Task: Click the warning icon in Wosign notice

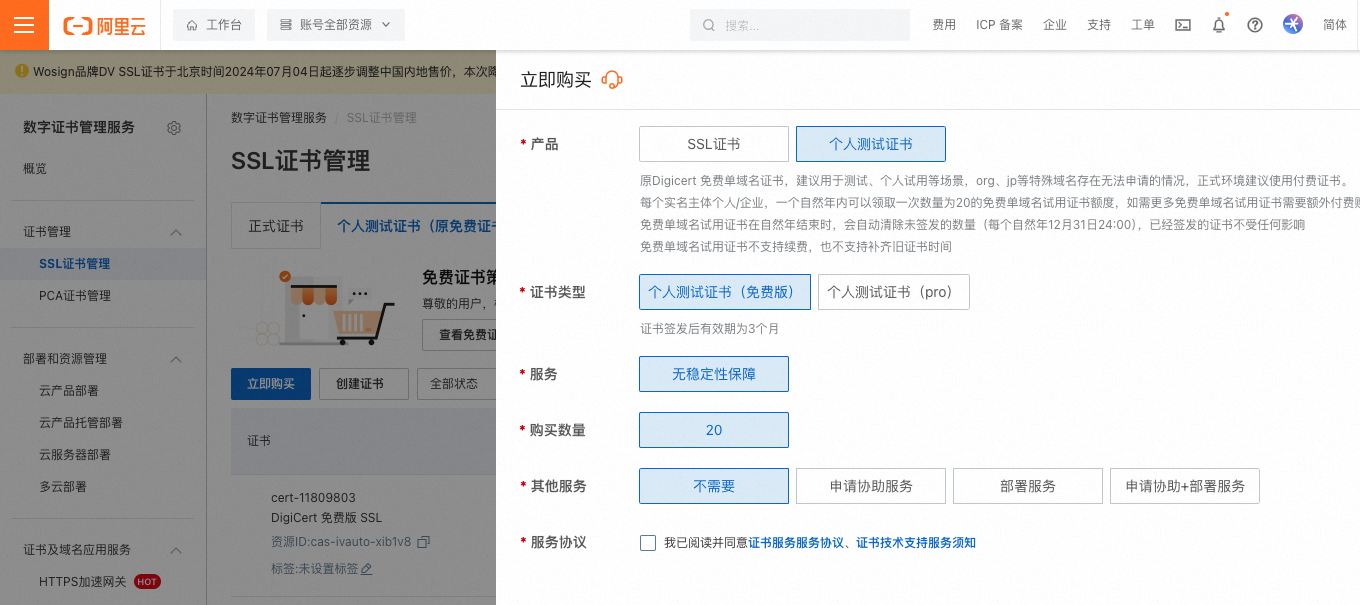Action: point(21,72)
